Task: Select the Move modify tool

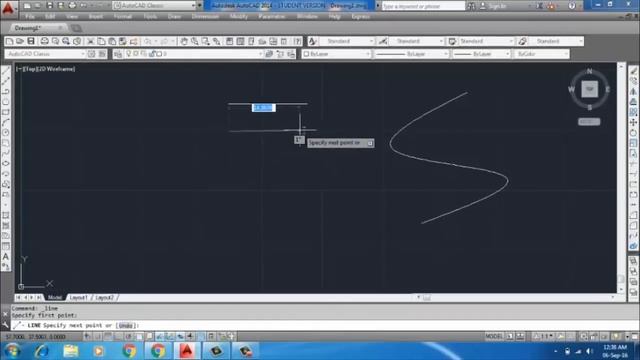Action: [x=633, y=122]
